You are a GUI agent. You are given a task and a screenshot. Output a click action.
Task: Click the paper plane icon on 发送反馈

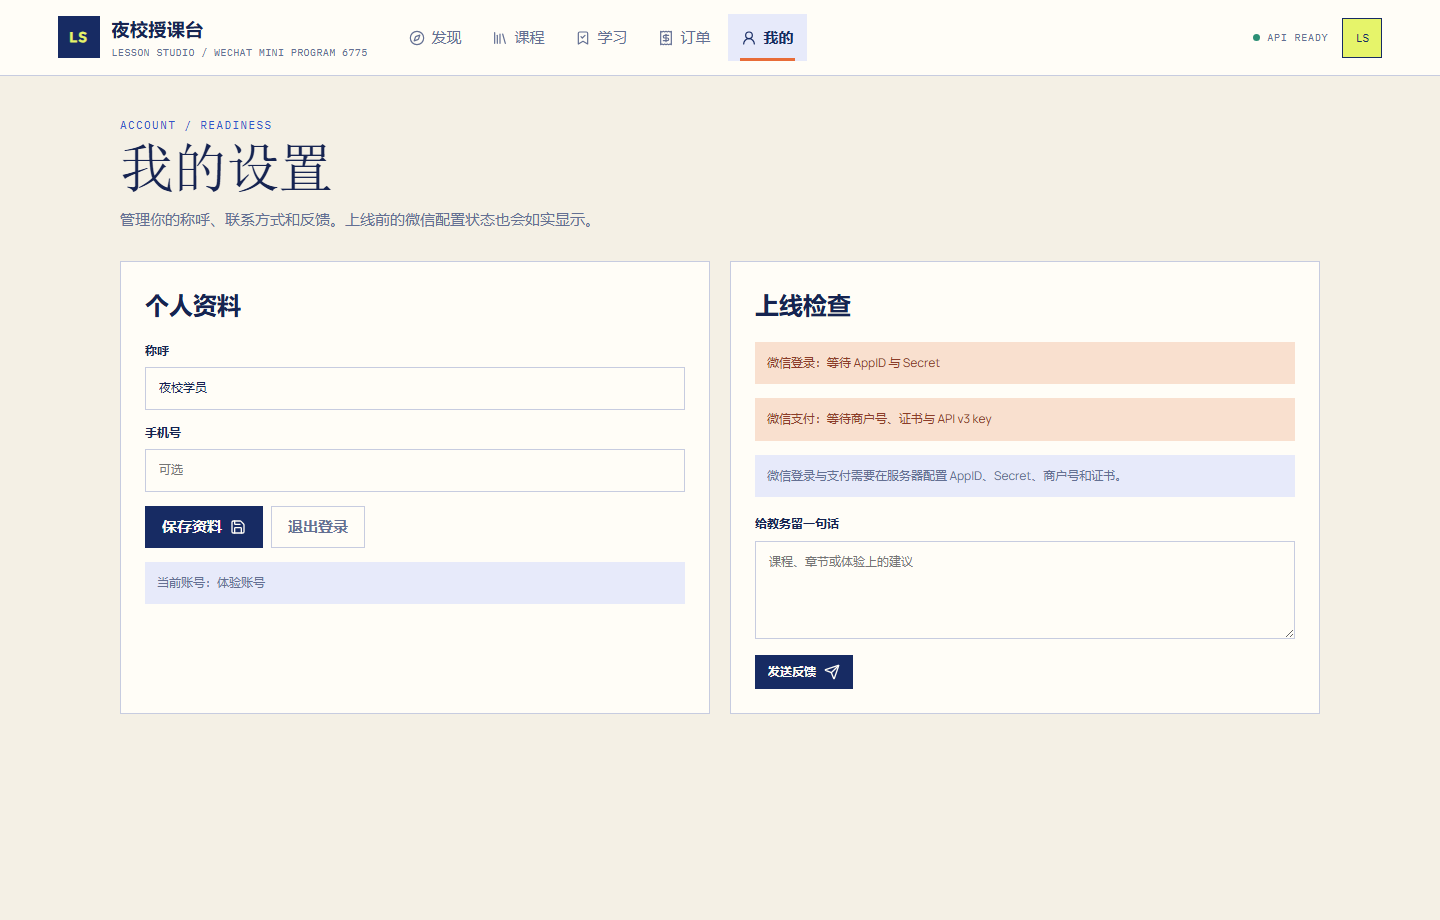pos(832,672)
